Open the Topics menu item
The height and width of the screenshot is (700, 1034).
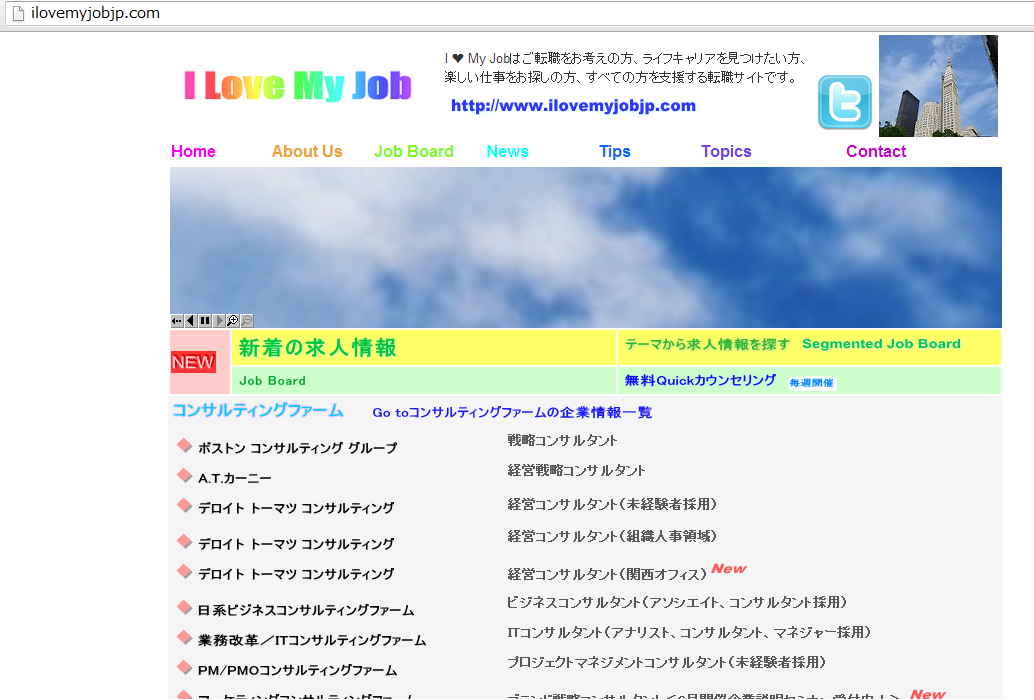[x=726, y=152]
